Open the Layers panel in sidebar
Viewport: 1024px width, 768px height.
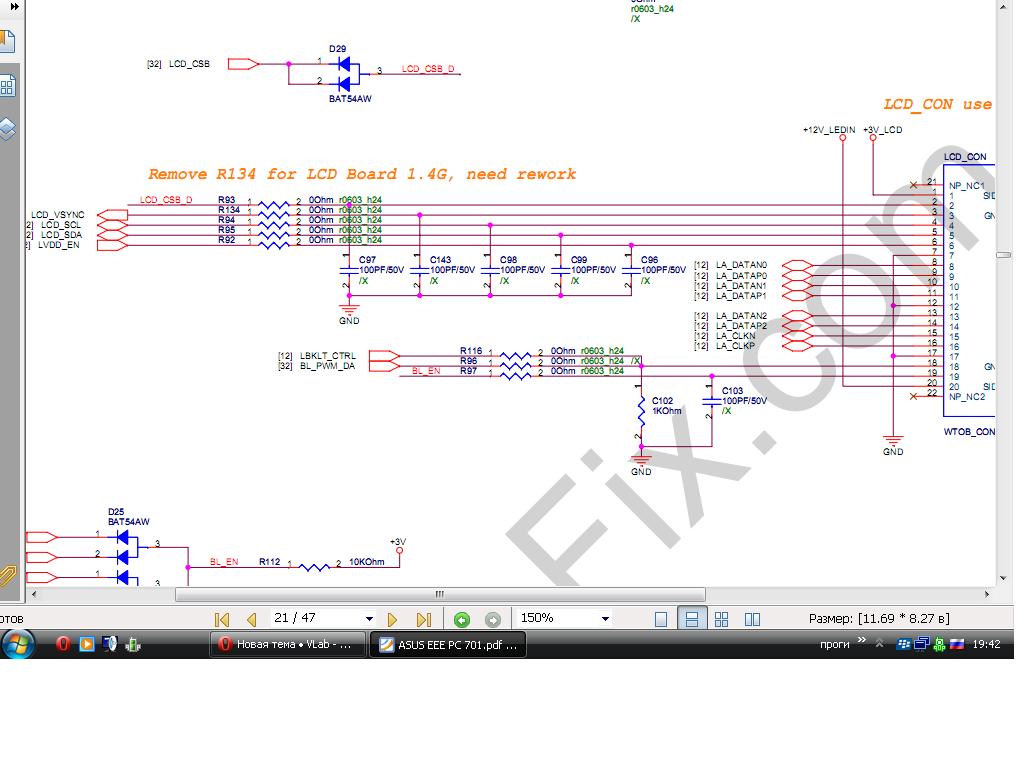7,128
